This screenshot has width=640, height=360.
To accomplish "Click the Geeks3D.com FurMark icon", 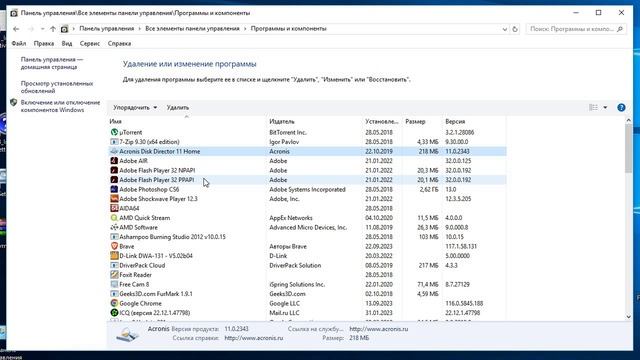I will (x=114, y=294).
